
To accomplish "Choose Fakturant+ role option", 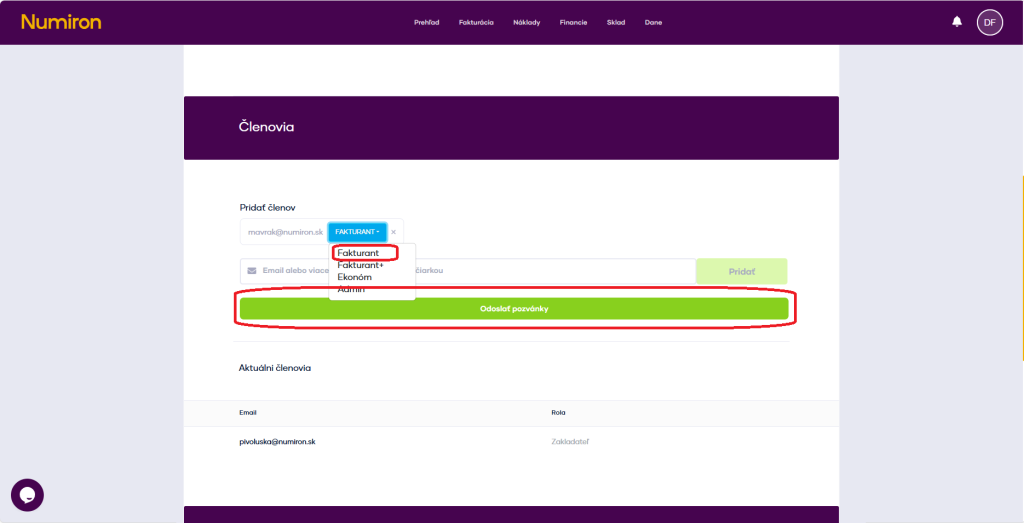I will point(360,265).
